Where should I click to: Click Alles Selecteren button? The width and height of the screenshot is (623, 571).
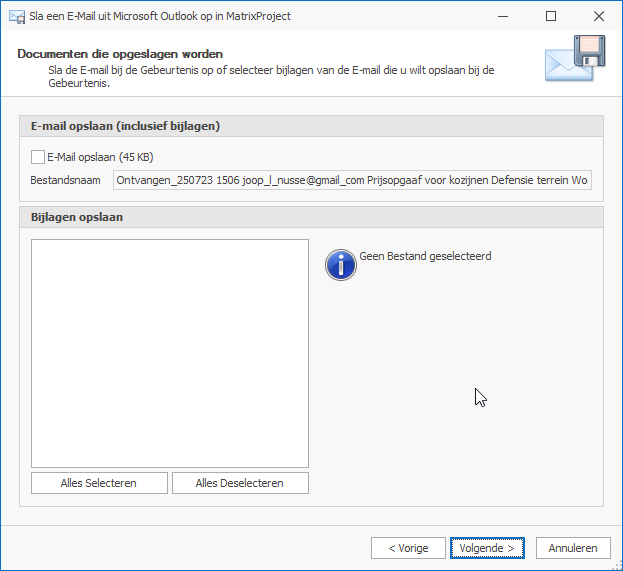[x=99, y=483]
